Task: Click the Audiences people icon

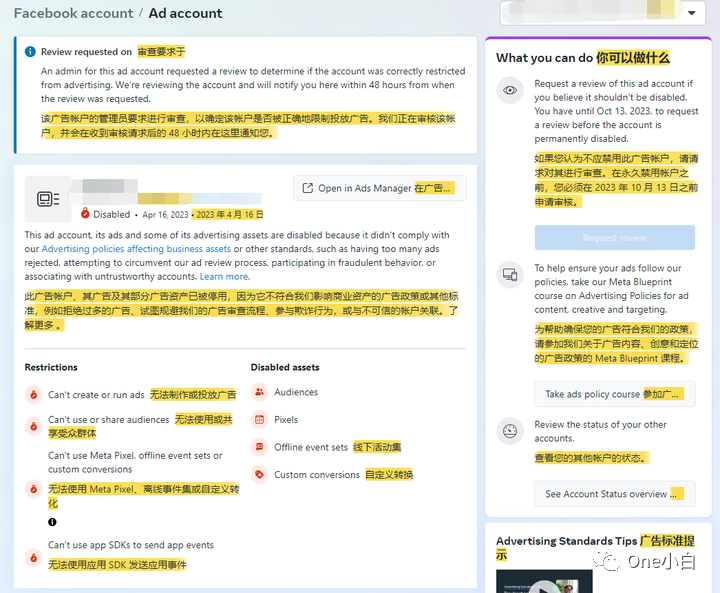Action: coord(259,392)
